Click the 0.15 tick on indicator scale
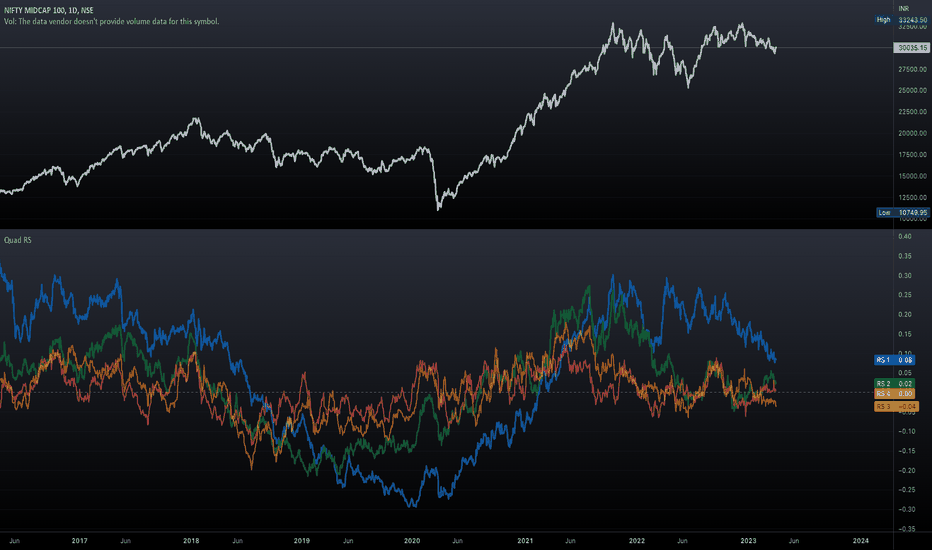Screen dimensions: 932x550 (x=905, y=334)
